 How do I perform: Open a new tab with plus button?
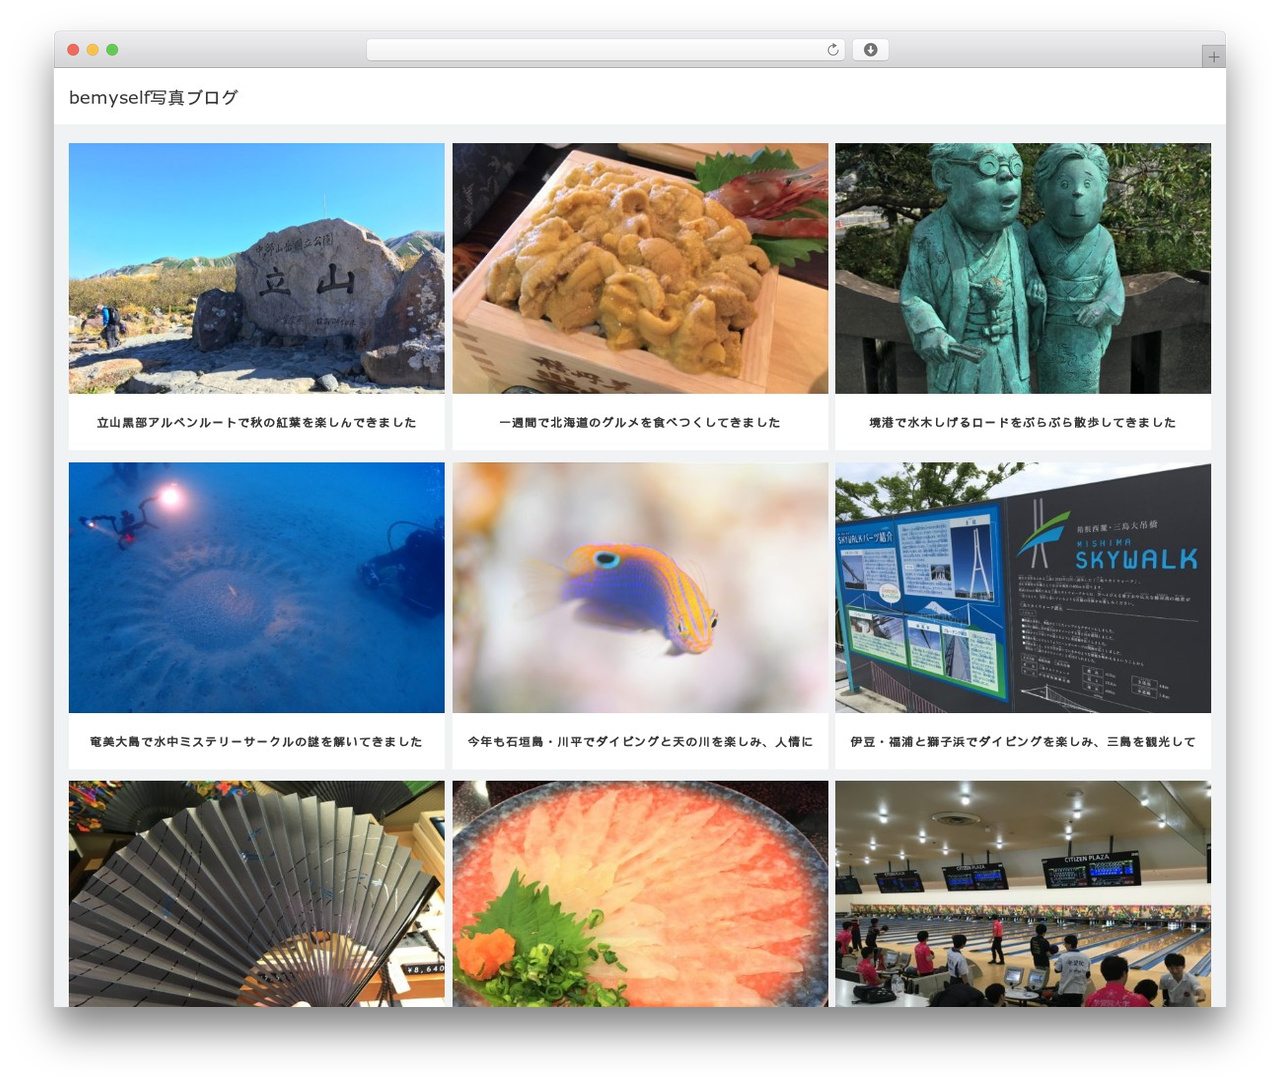(1213, 57)
